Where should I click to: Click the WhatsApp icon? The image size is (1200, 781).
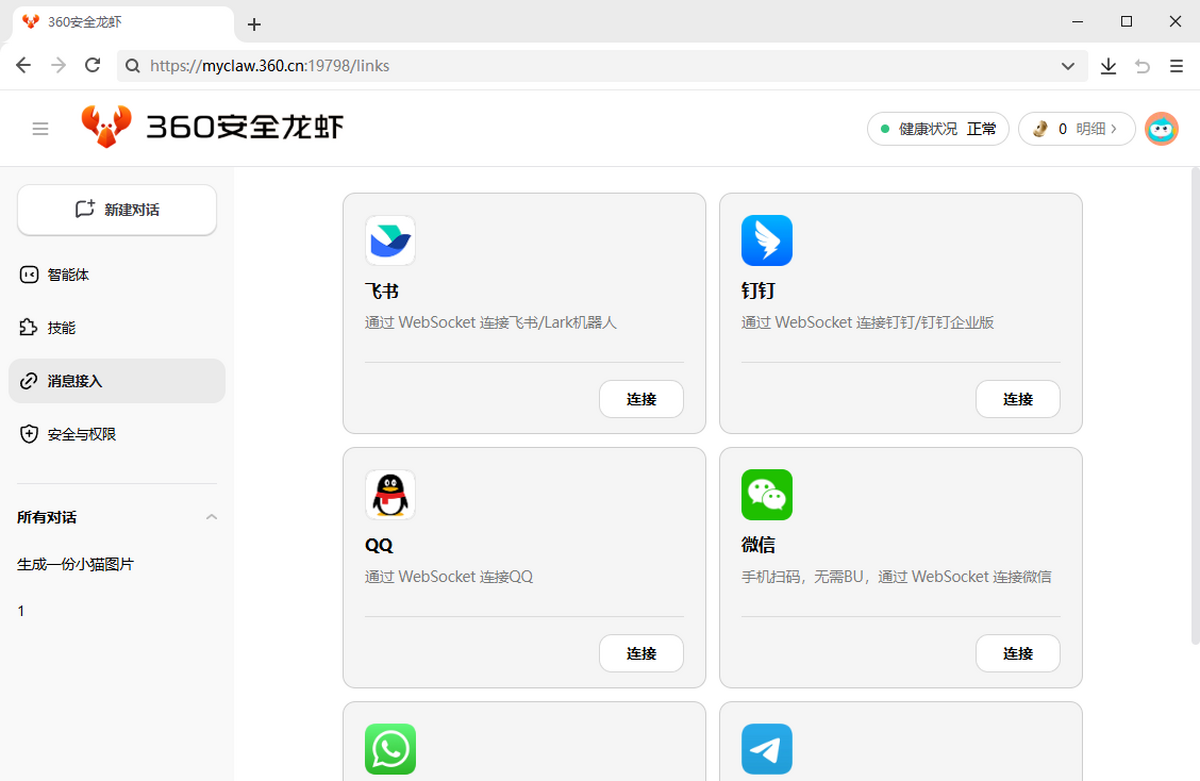pos(390,749)
